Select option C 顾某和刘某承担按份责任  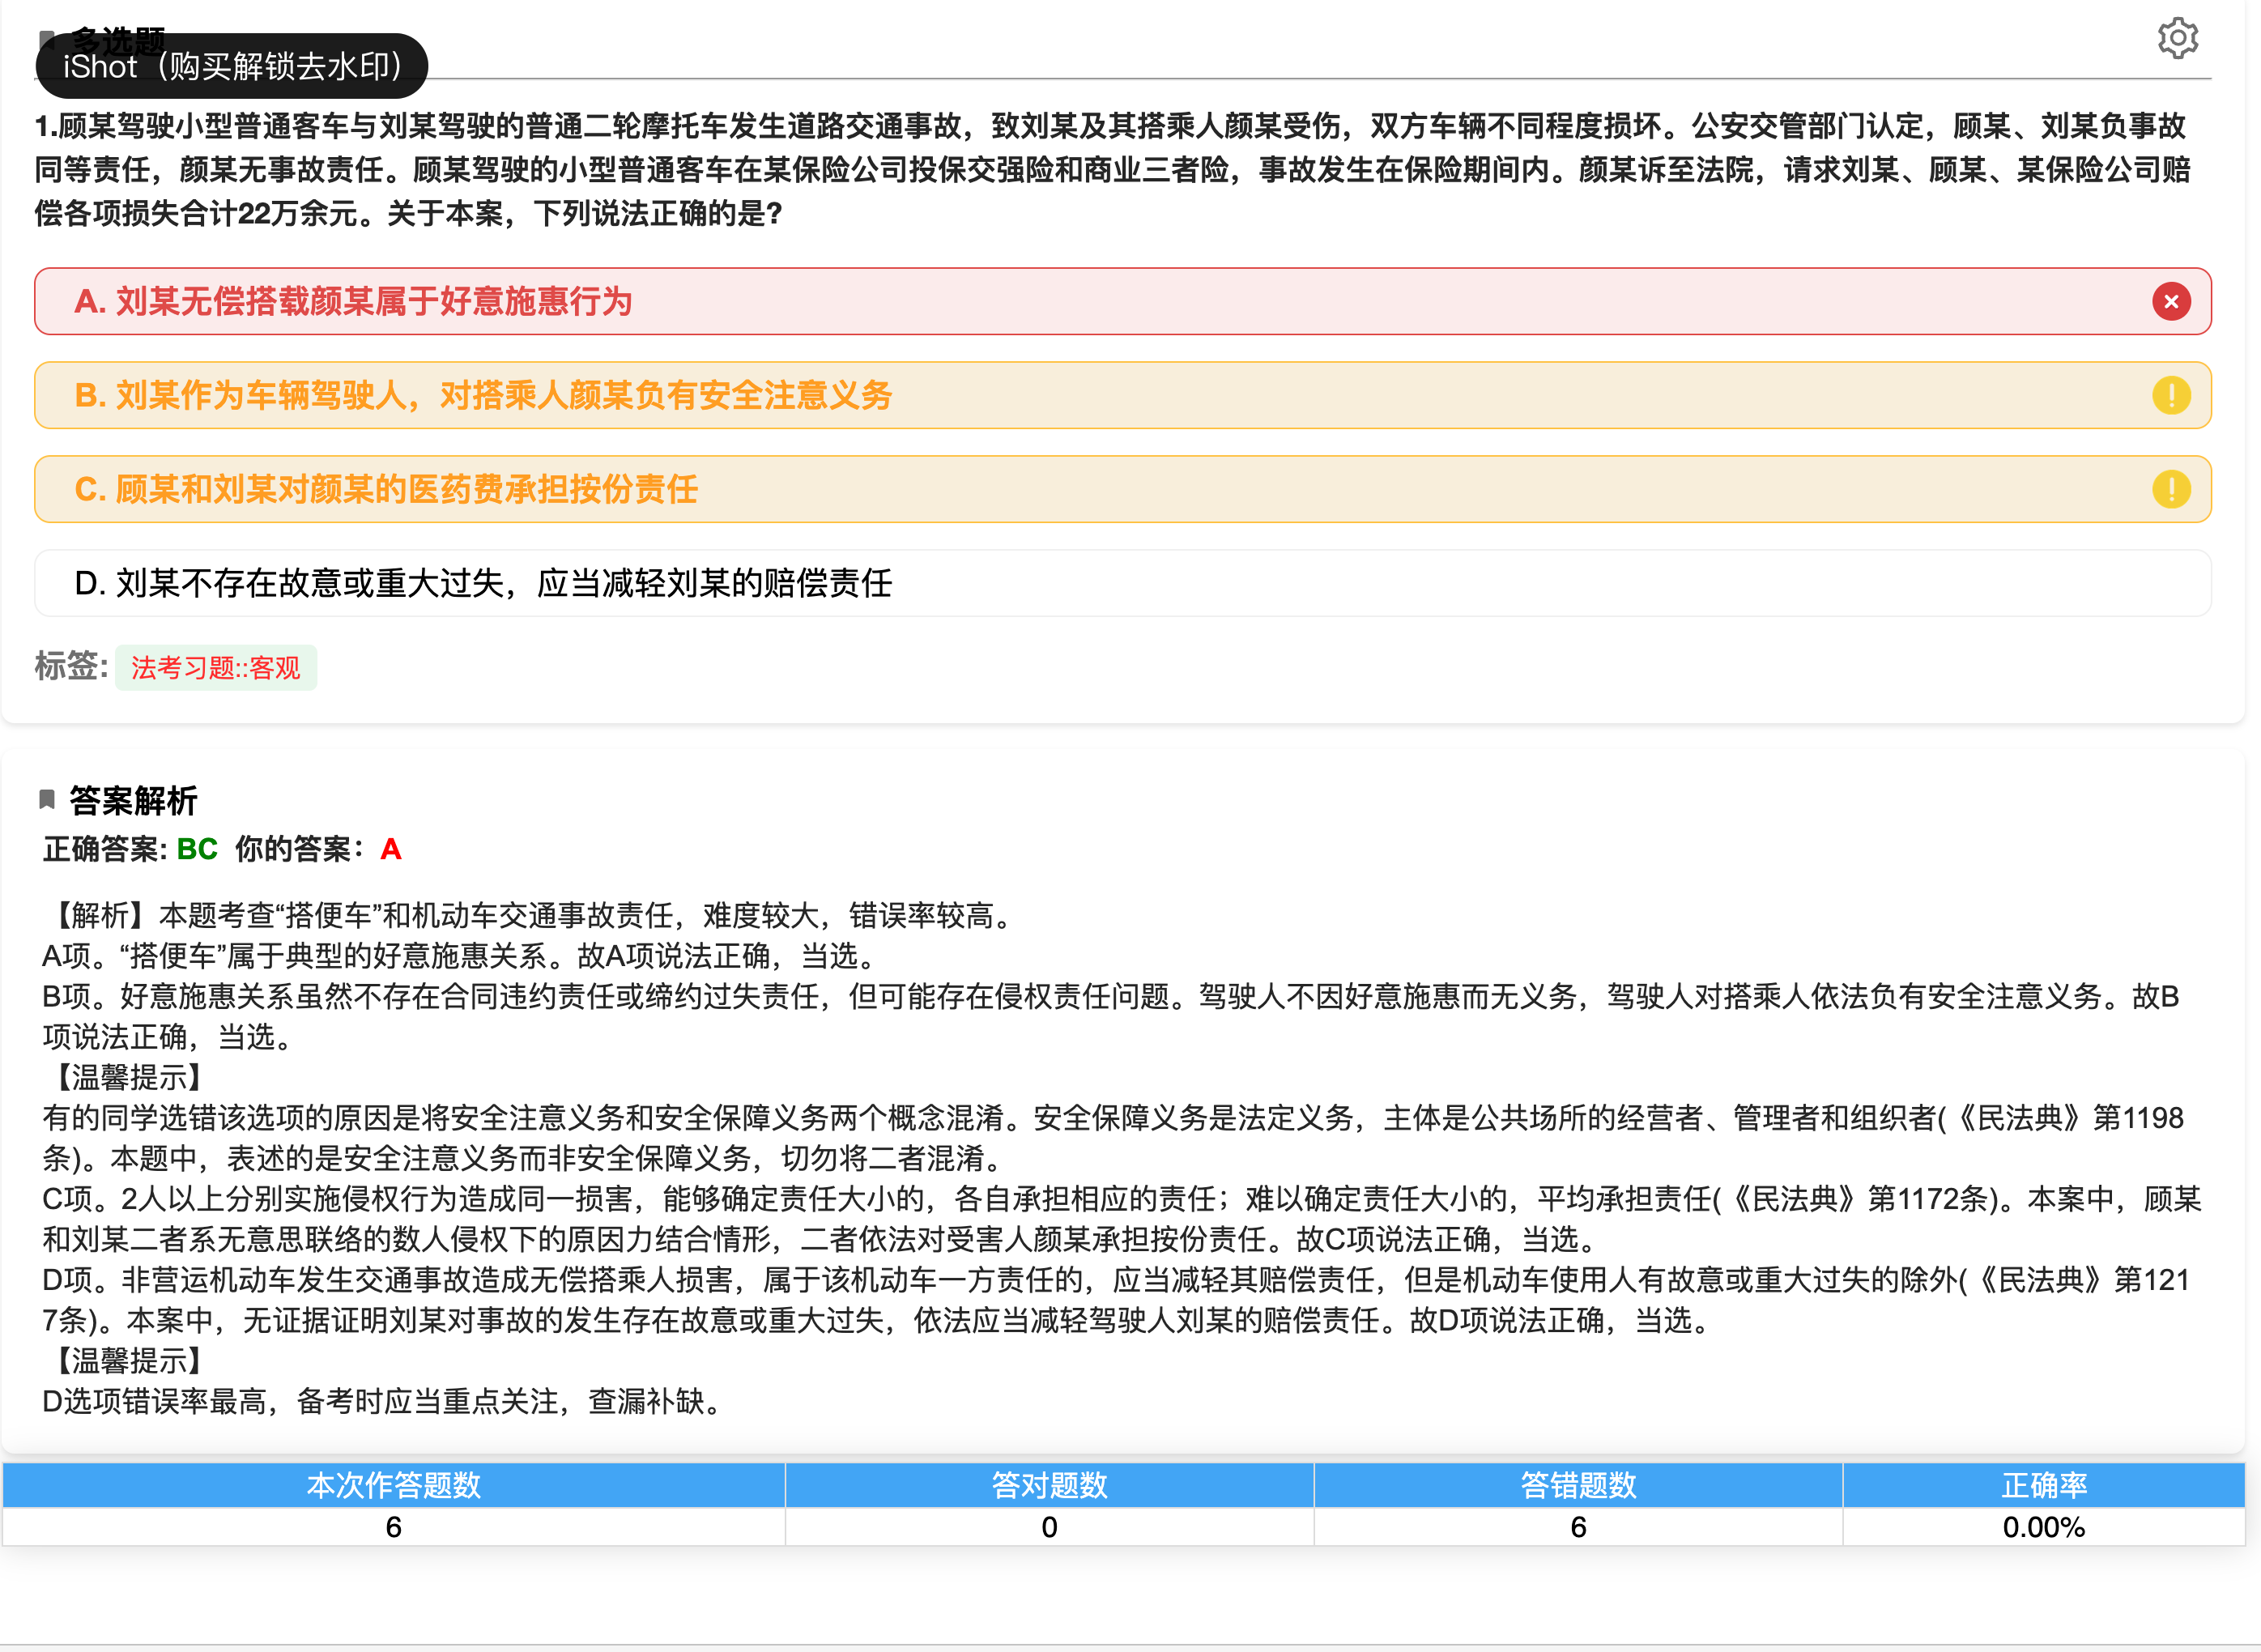pyautogui.click(x=386, y=489)
